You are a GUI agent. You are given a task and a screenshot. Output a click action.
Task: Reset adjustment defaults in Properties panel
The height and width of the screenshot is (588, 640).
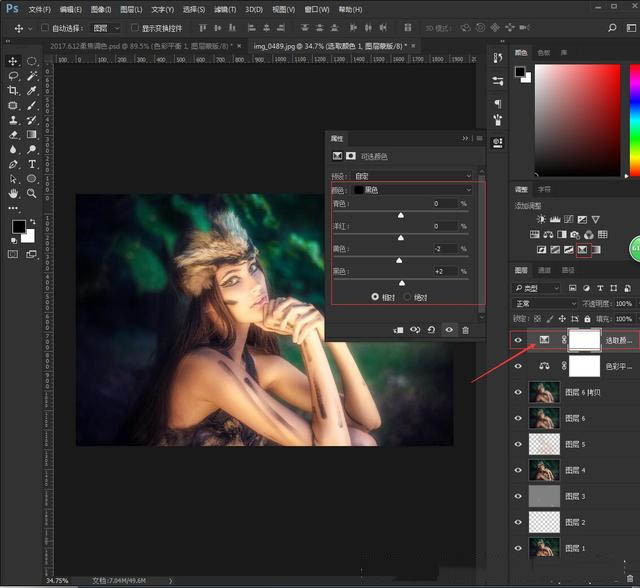[x=432, y=329]
